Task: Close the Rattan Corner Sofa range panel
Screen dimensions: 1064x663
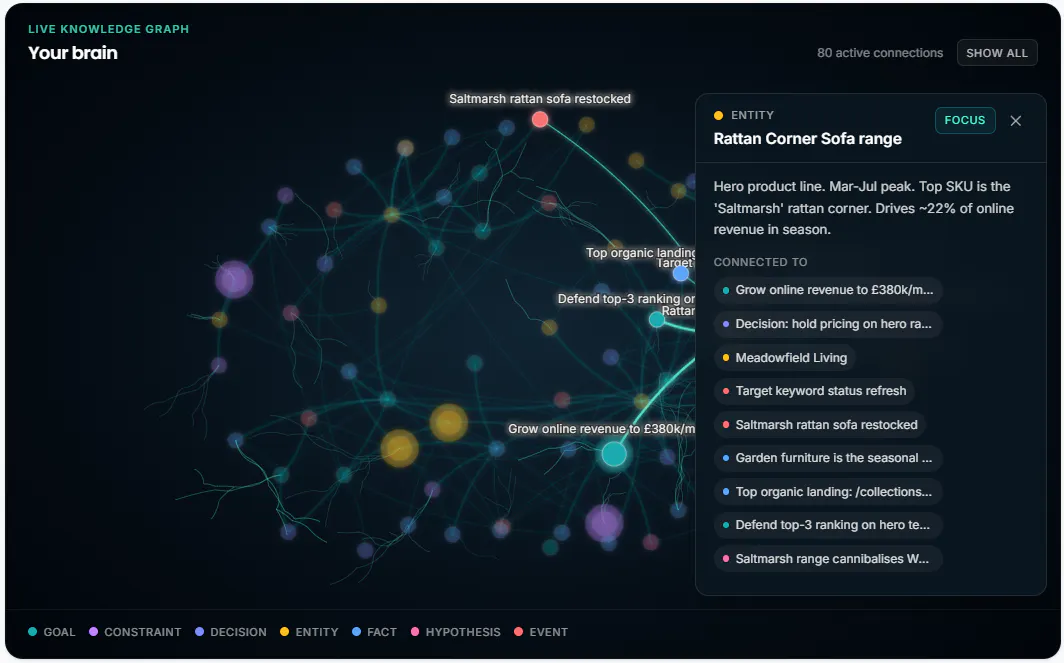Action: pyautogui.click(x=1015, y=121)
